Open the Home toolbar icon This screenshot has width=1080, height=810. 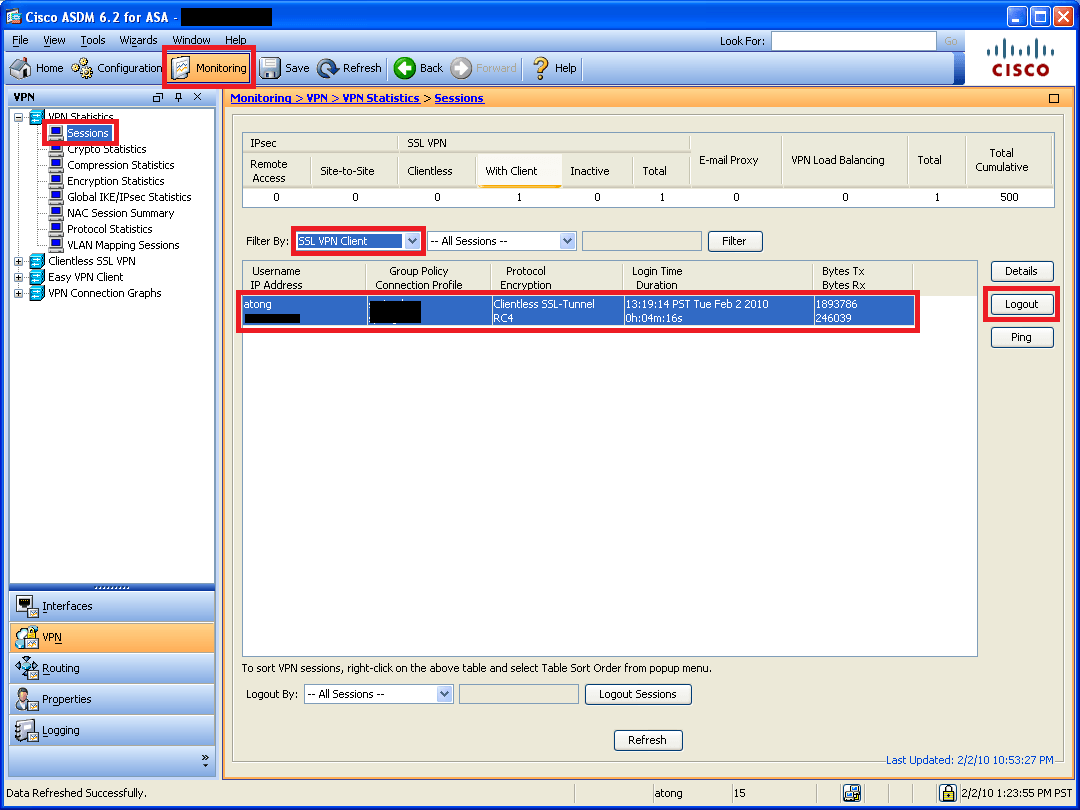click(35, 68)
